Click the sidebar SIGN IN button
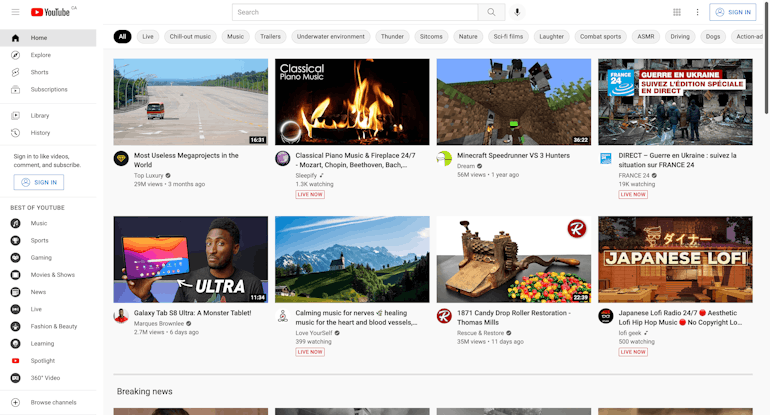 tap(39, 182)
